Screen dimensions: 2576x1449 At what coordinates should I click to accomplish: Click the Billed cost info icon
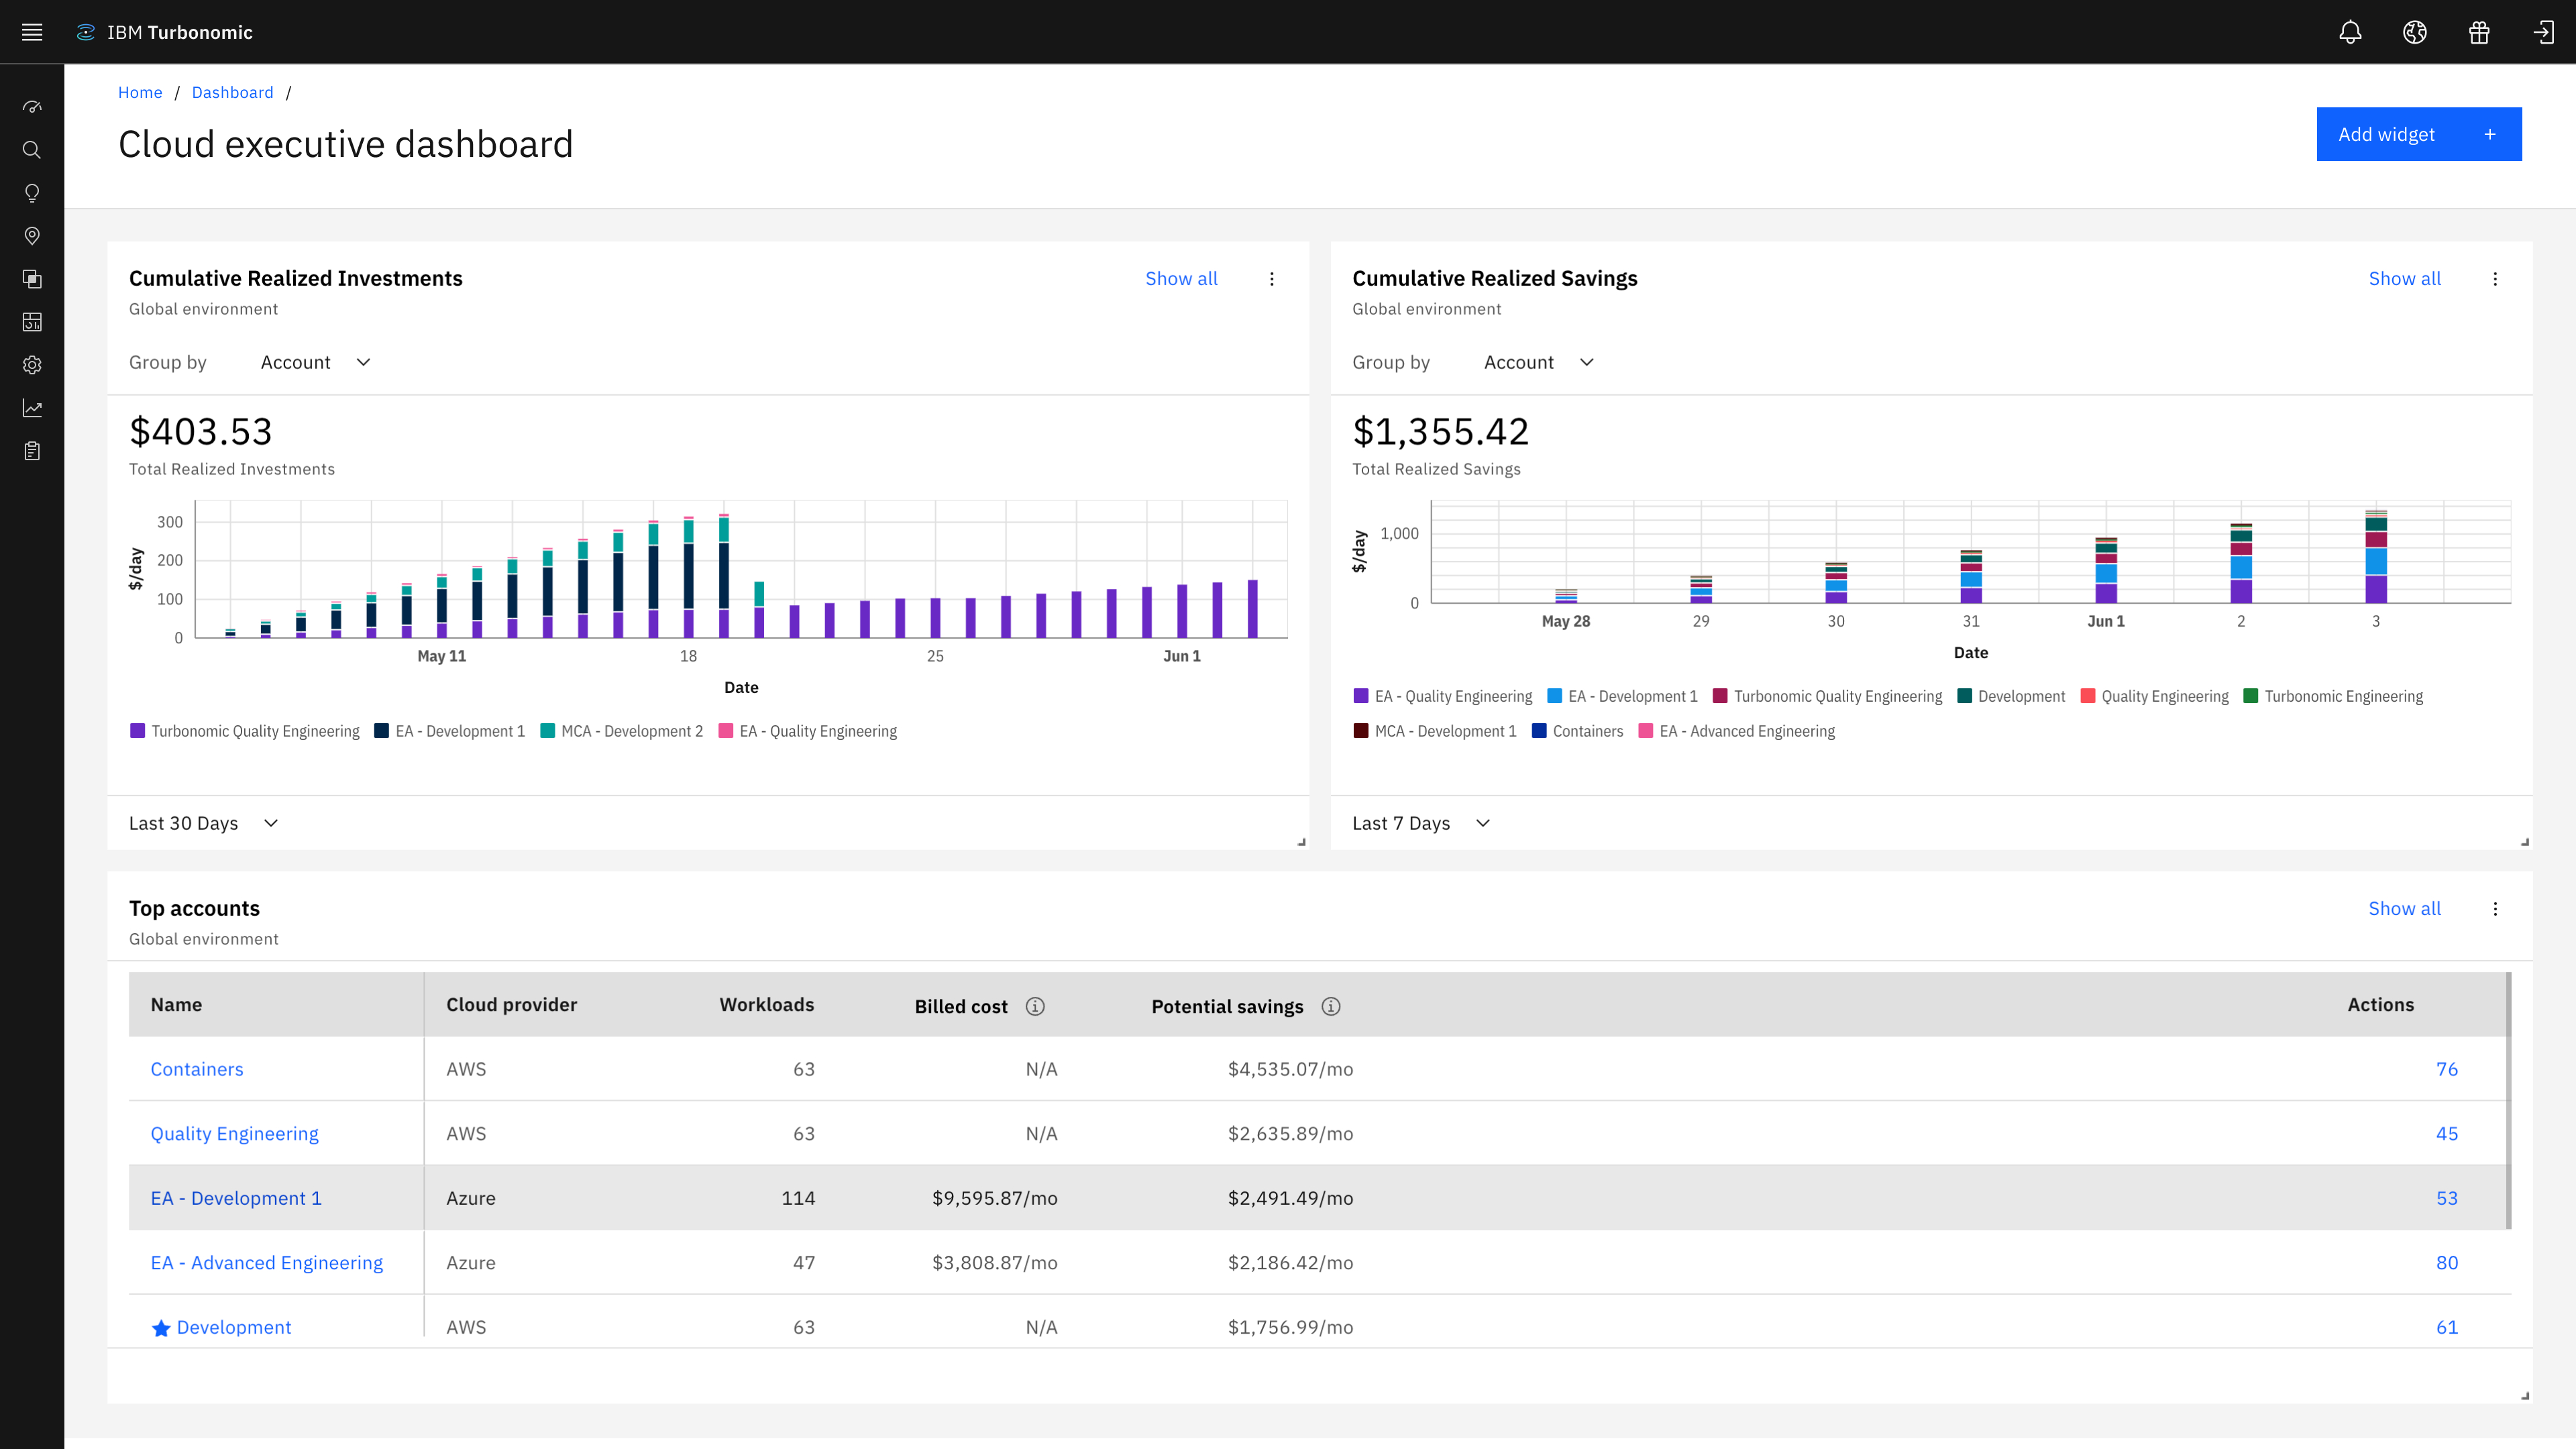pos(1035,1006)
